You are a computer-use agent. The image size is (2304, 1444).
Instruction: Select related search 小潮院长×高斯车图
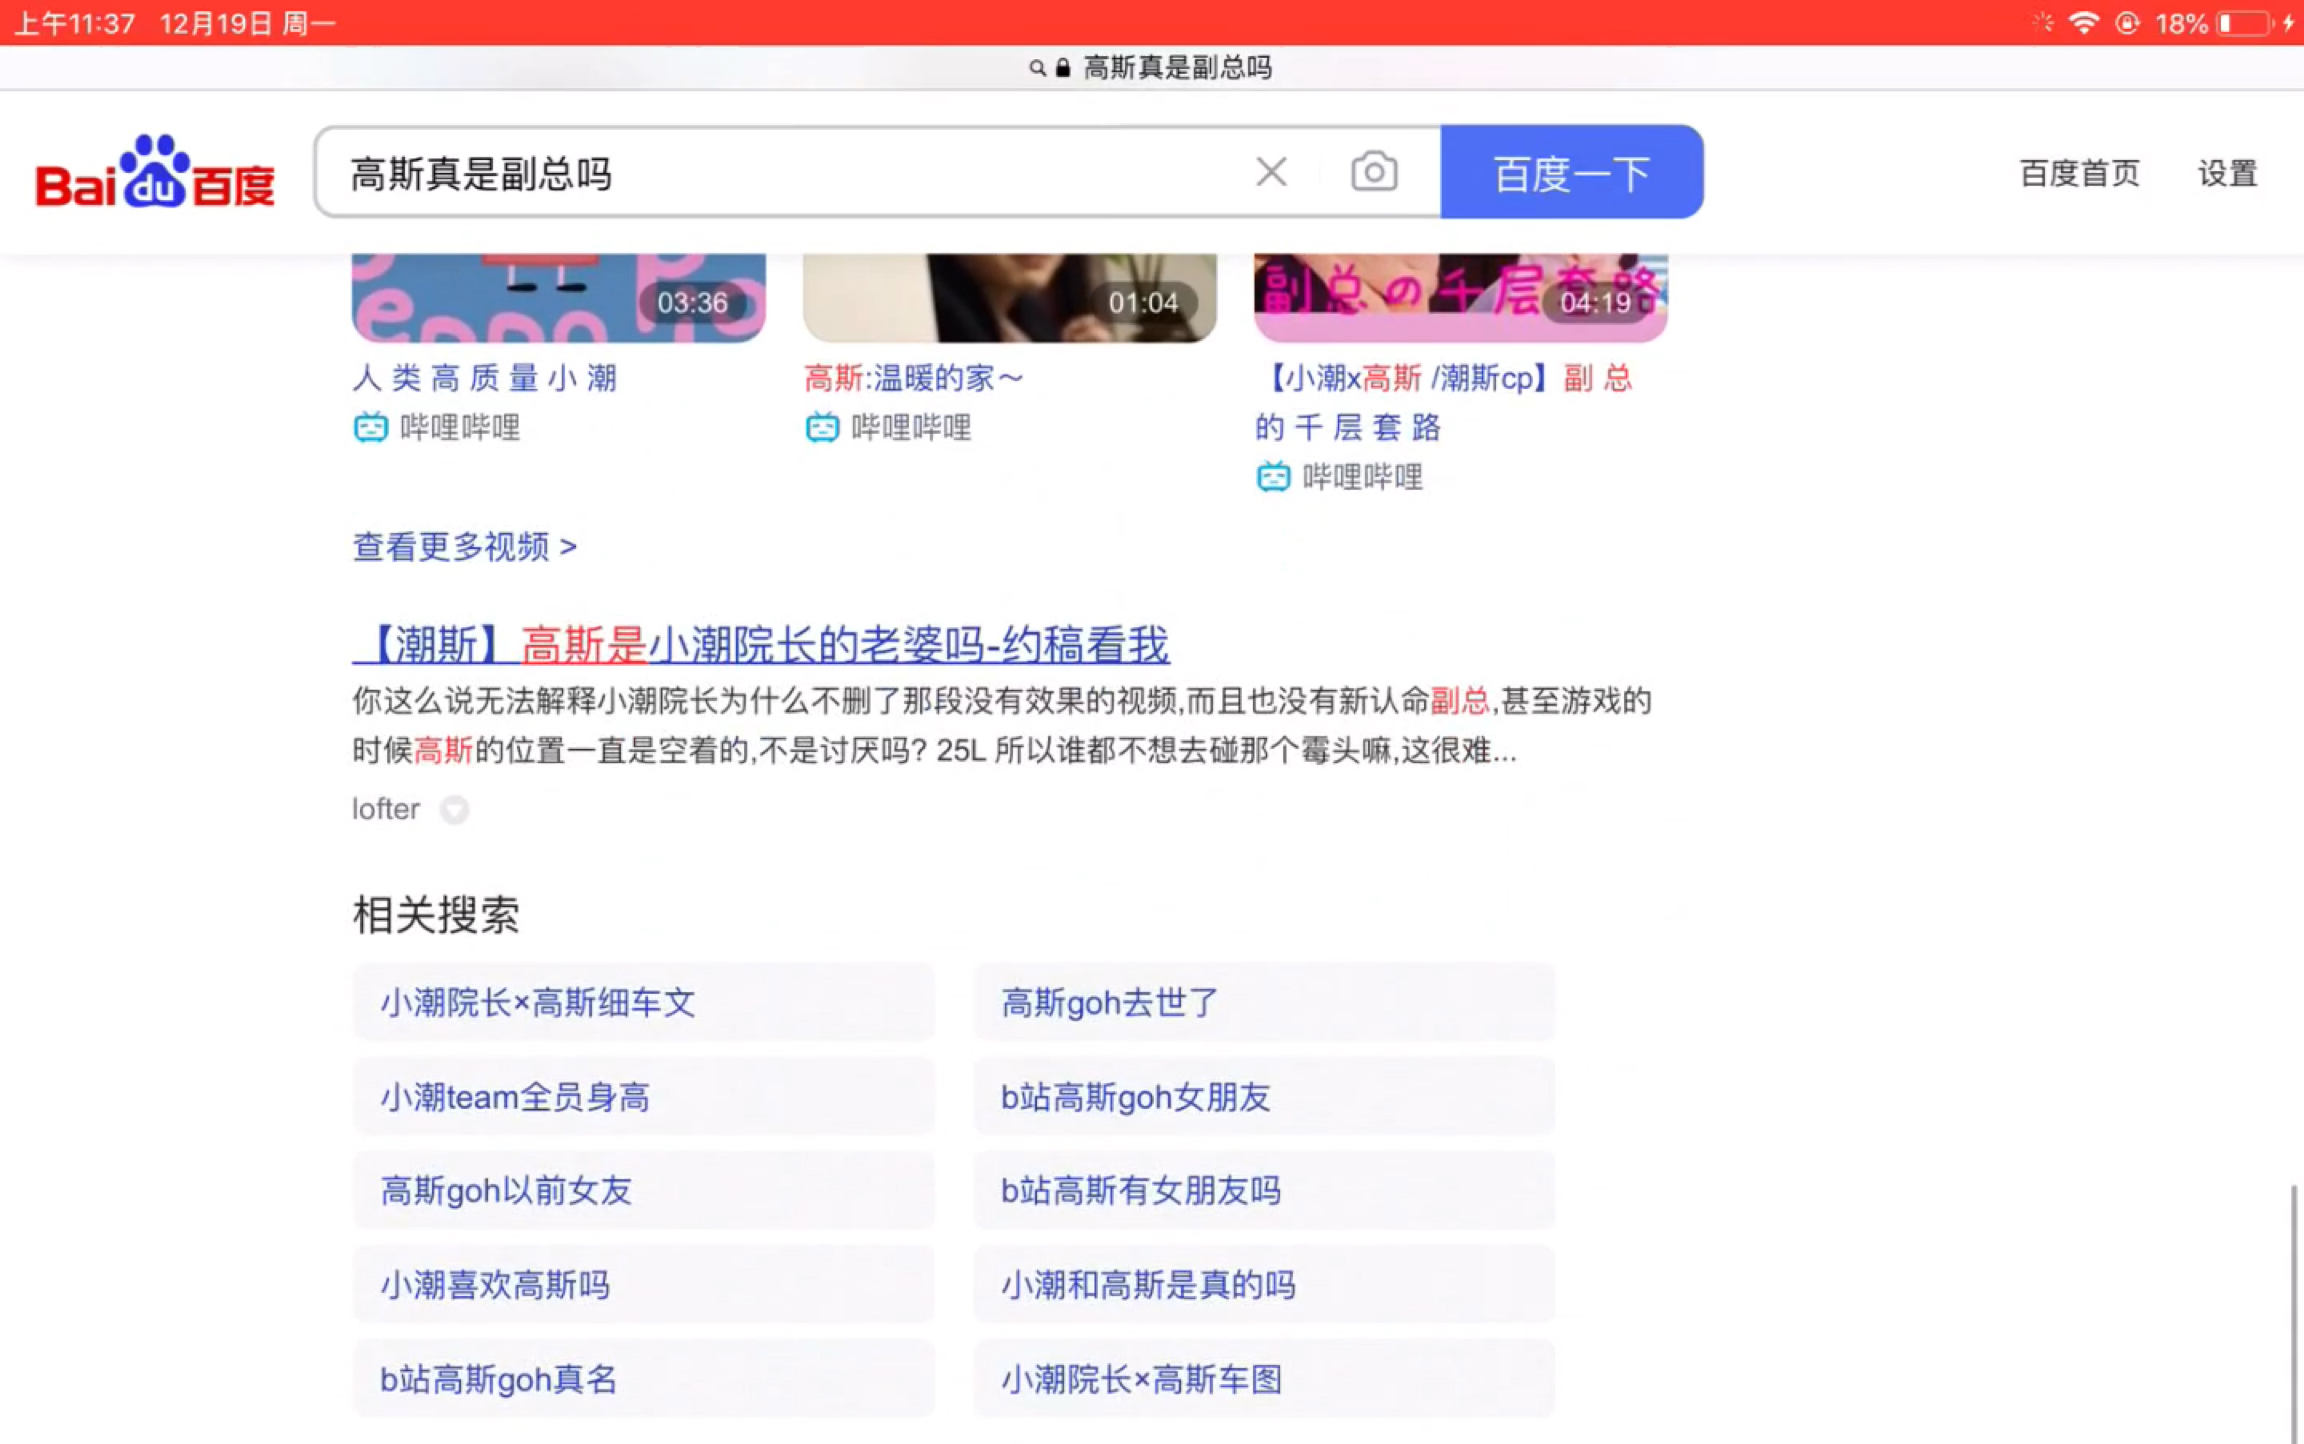(1264, 1378)
